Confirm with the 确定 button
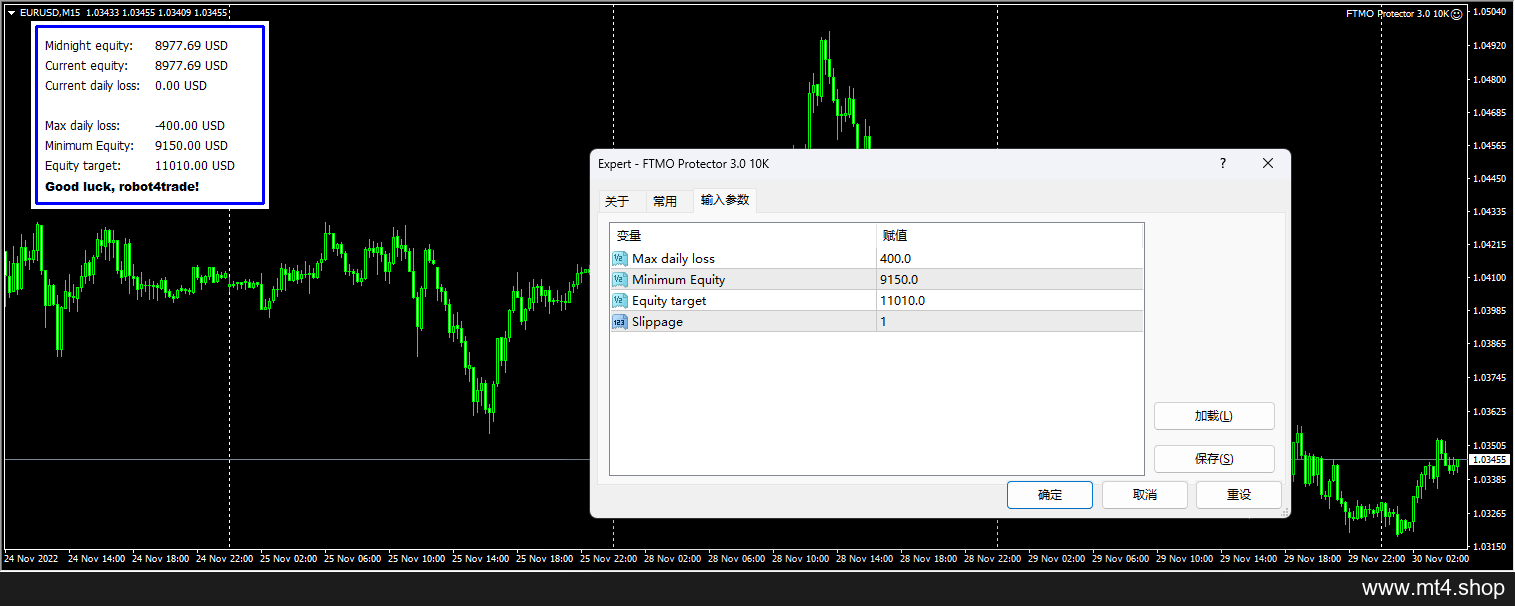1515x606 pixels. tap(1050, 495)
